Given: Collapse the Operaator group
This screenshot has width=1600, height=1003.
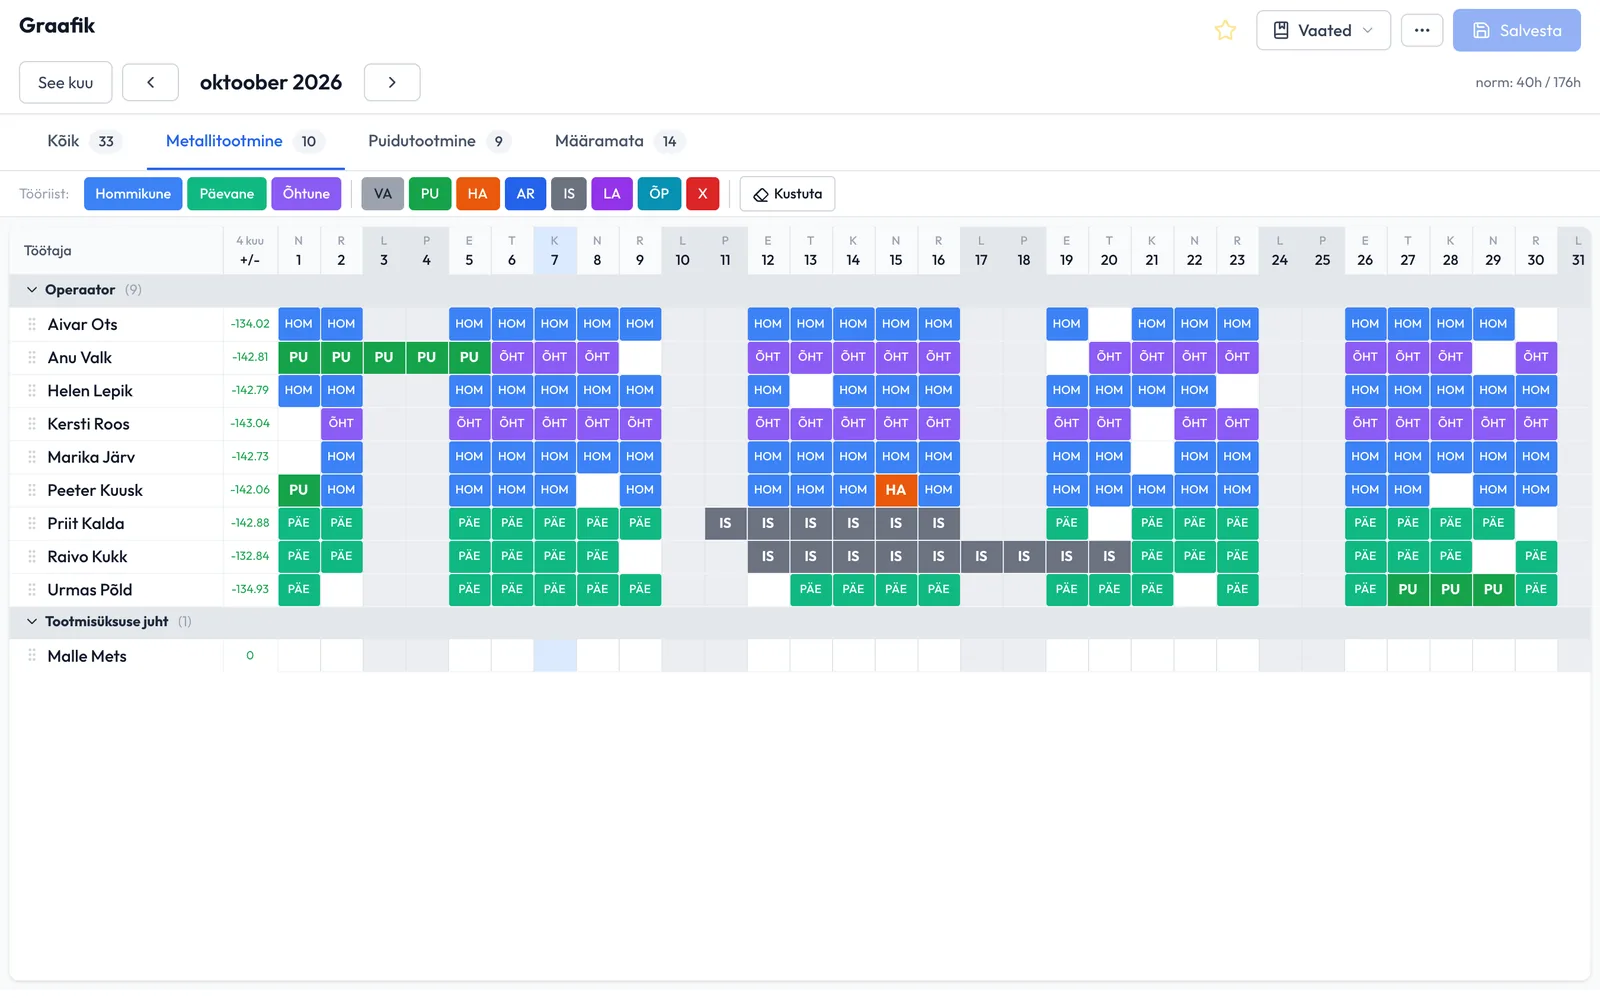Looking at the screenshot, I should (32, 290).
